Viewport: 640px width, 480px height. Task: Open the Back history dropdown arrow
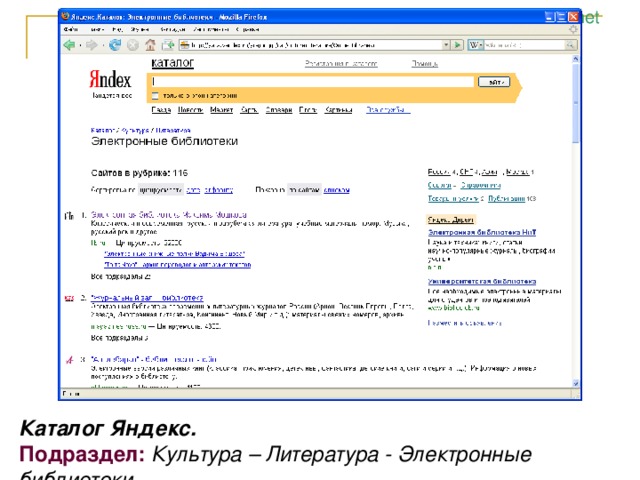coord(80,45)
